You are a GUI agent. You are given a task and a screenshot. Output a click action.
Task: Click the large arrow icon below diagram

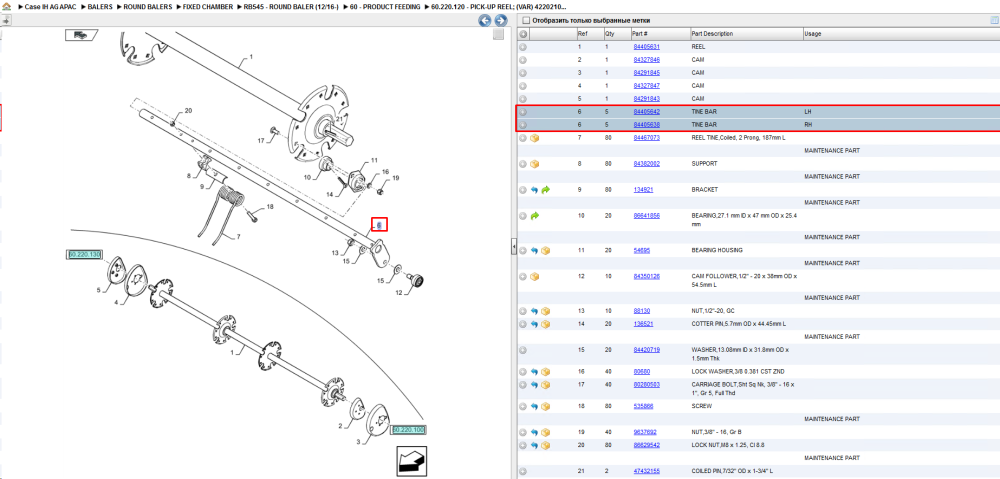411,461
